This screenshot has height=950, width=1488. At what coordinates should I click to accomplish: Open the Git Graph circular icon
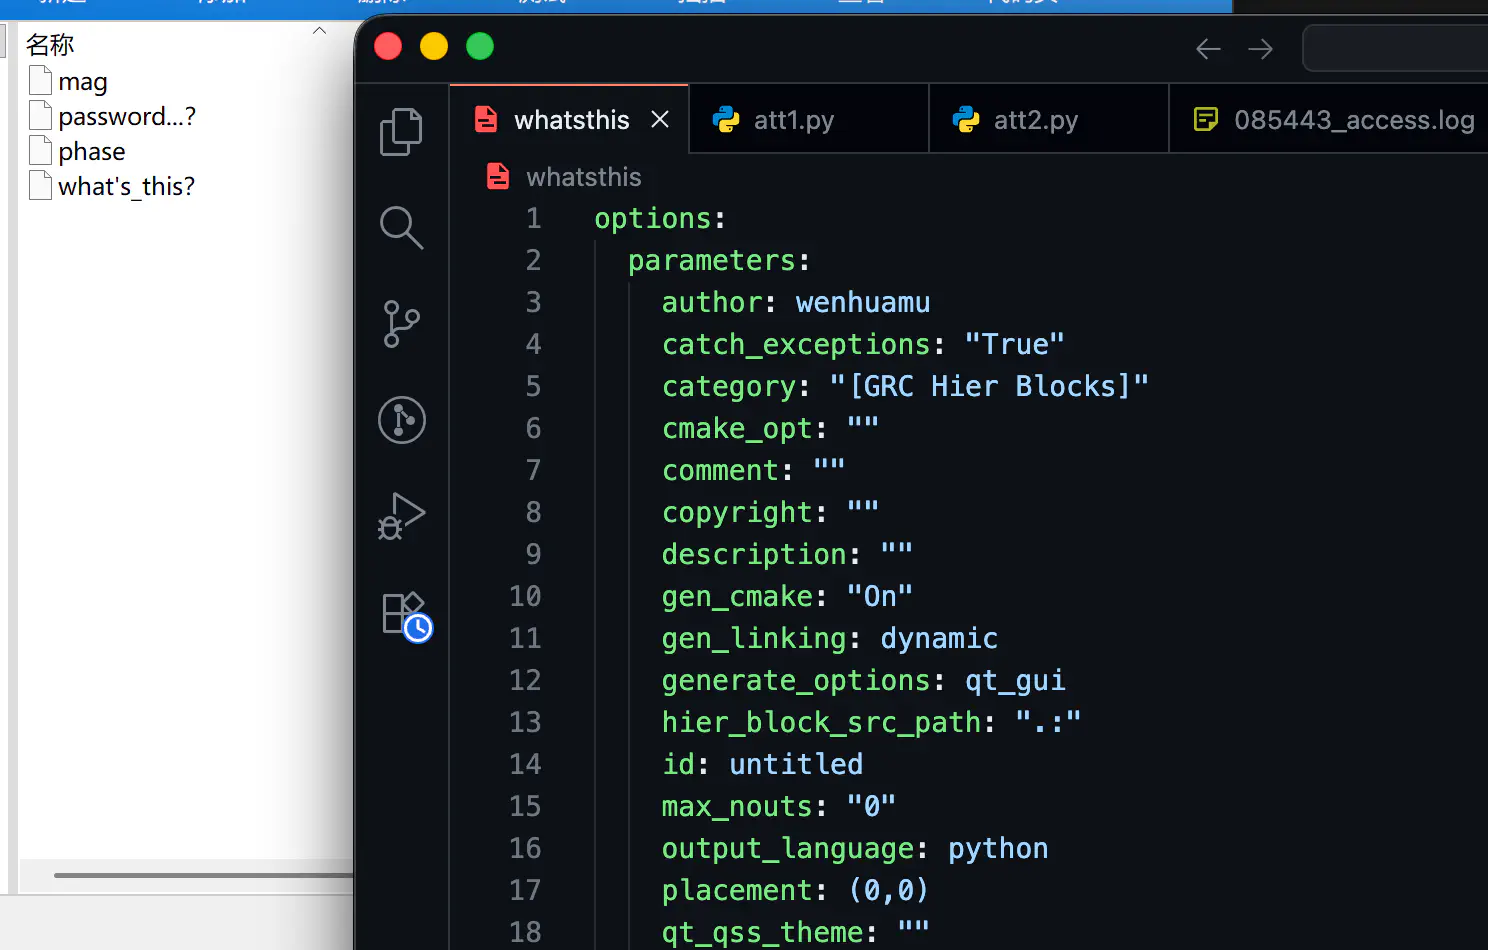(x=401, y=420)
